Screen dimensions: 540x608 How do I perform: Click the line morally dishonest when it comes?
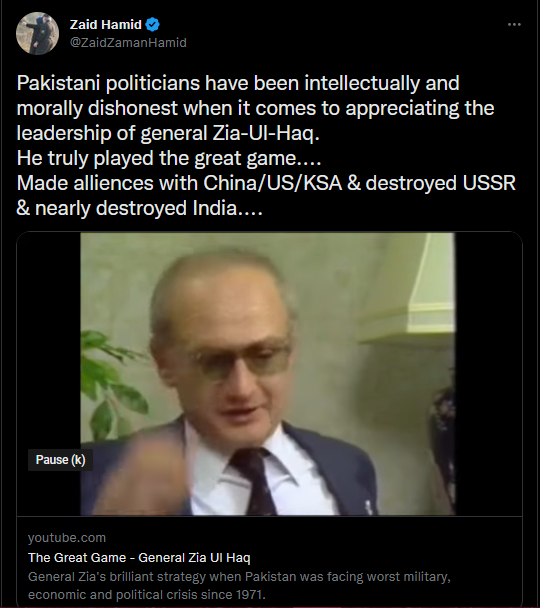click(255, 109)
